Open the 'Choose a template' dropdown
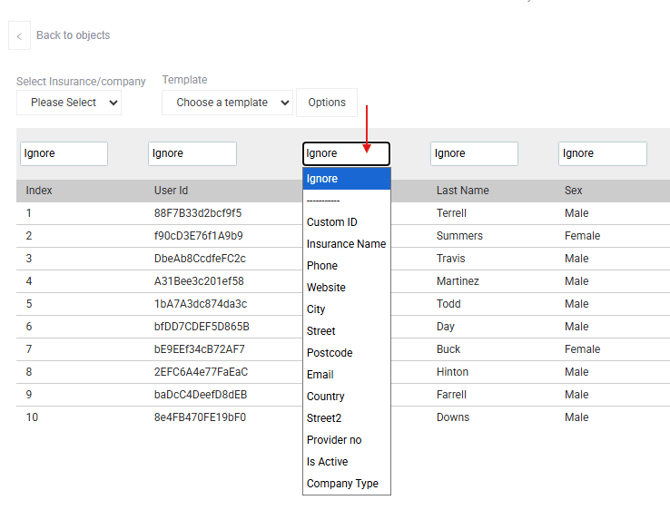670x510 pixels. click(x=227, y=103)
